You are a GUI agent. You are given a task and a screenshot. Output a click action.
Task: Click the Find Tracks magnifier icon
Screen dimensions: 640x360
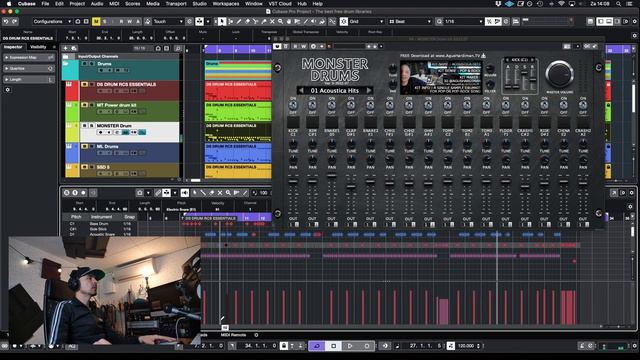coord(178,48)
